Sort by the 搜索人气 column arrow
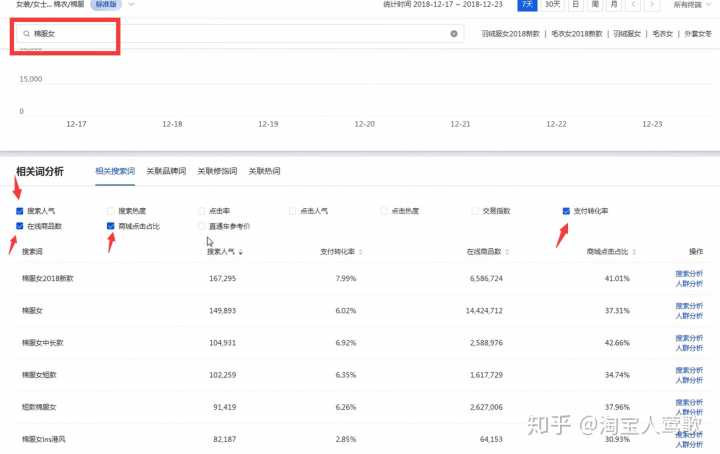Screen dimensions: 720x454 point(240,252)
